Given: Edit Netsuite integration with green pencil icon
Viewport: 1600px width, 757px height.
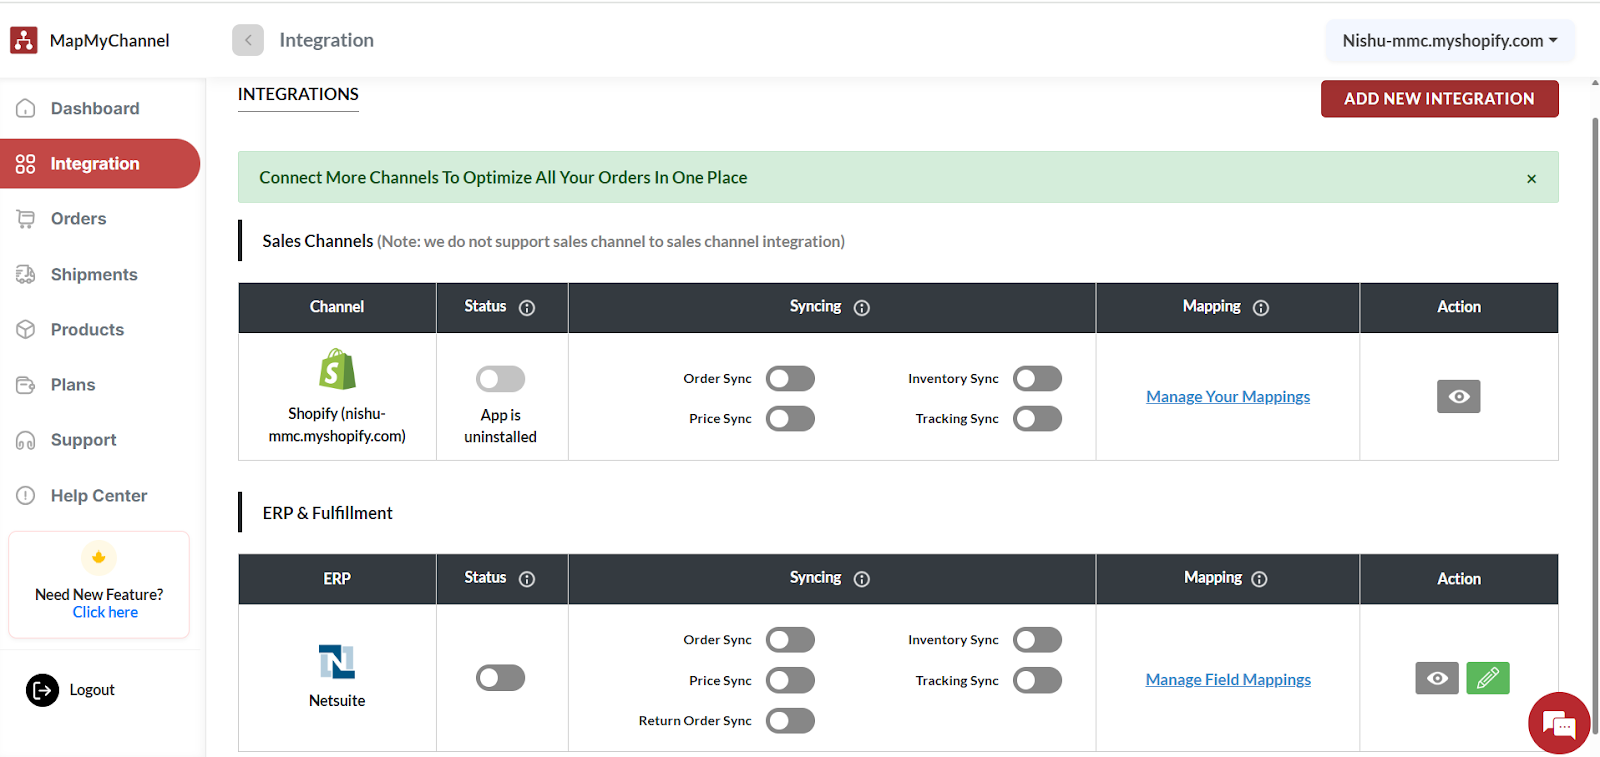Looking at the screenshot, I should 1487,678.
